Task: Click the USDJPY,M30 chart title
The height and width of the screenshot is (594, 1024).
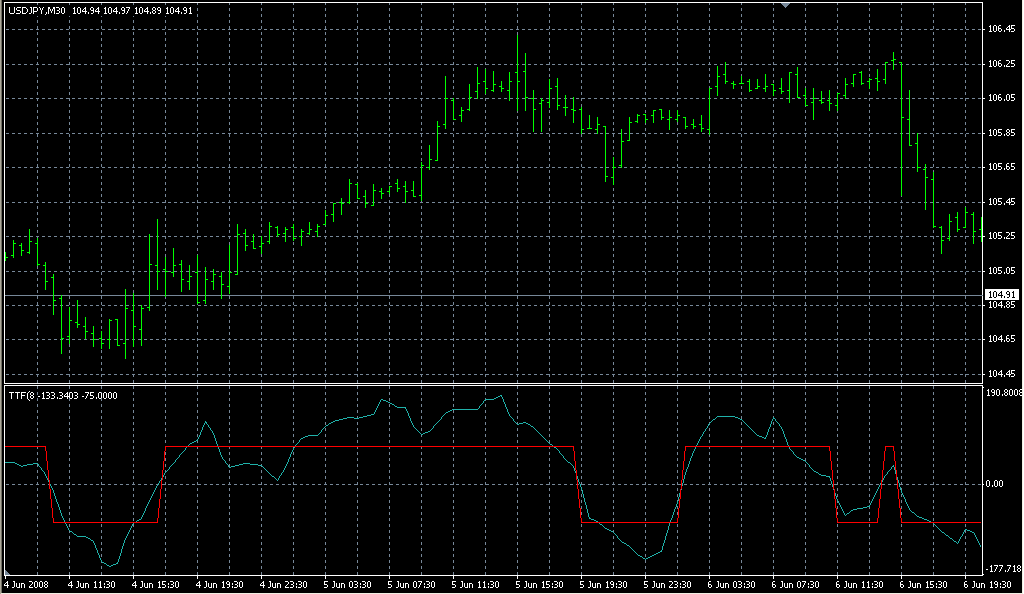Action: pos(37,11)
